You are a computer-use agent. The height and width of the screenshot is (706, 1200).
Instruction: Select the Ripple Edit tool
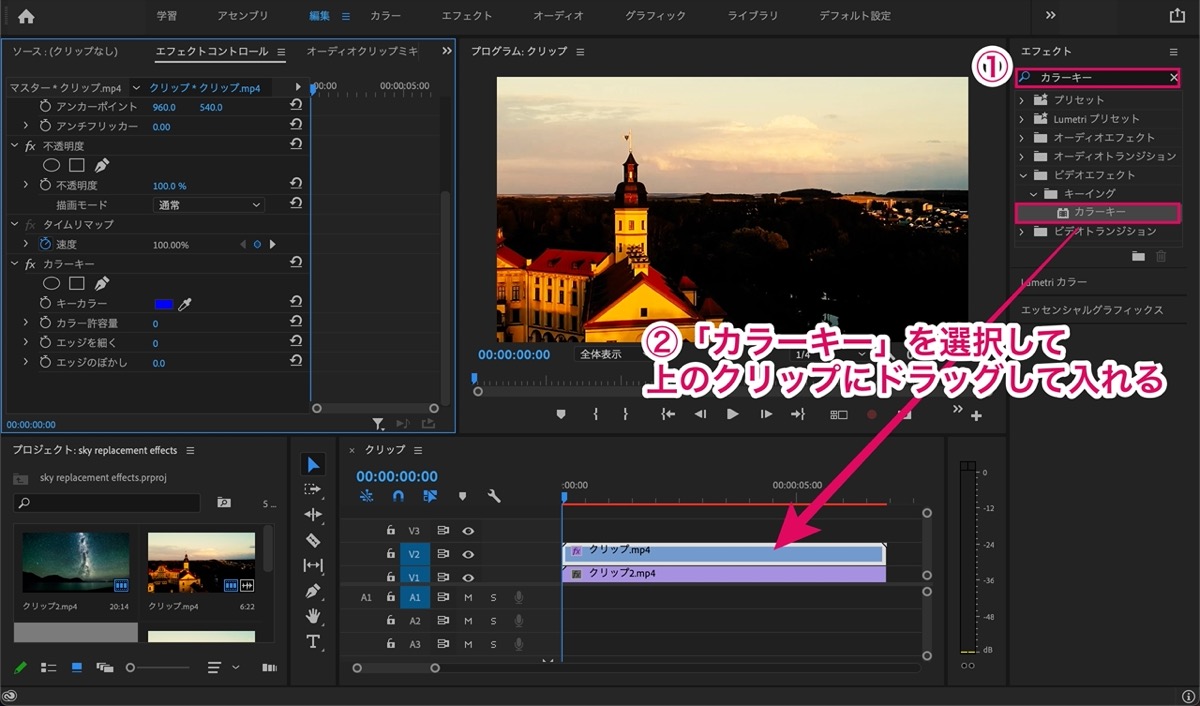(x=313, y=514)
